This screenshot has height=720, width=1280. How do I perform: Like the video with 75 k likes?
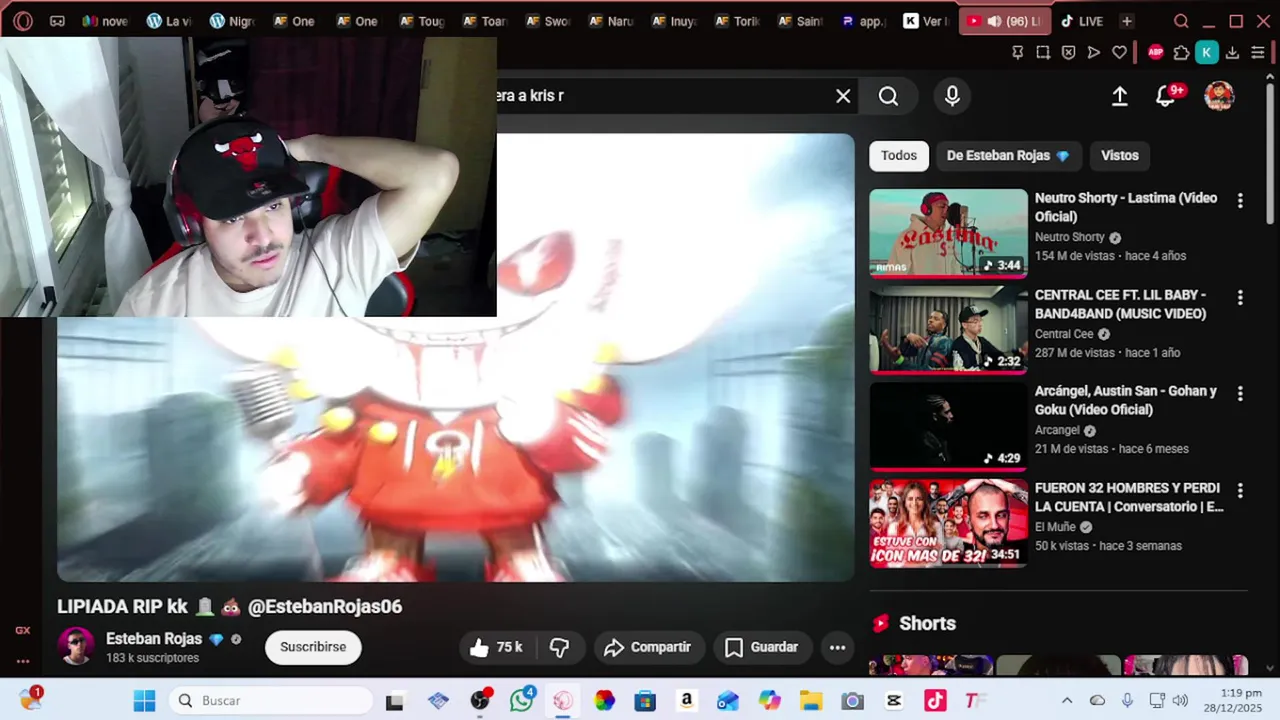497,647
